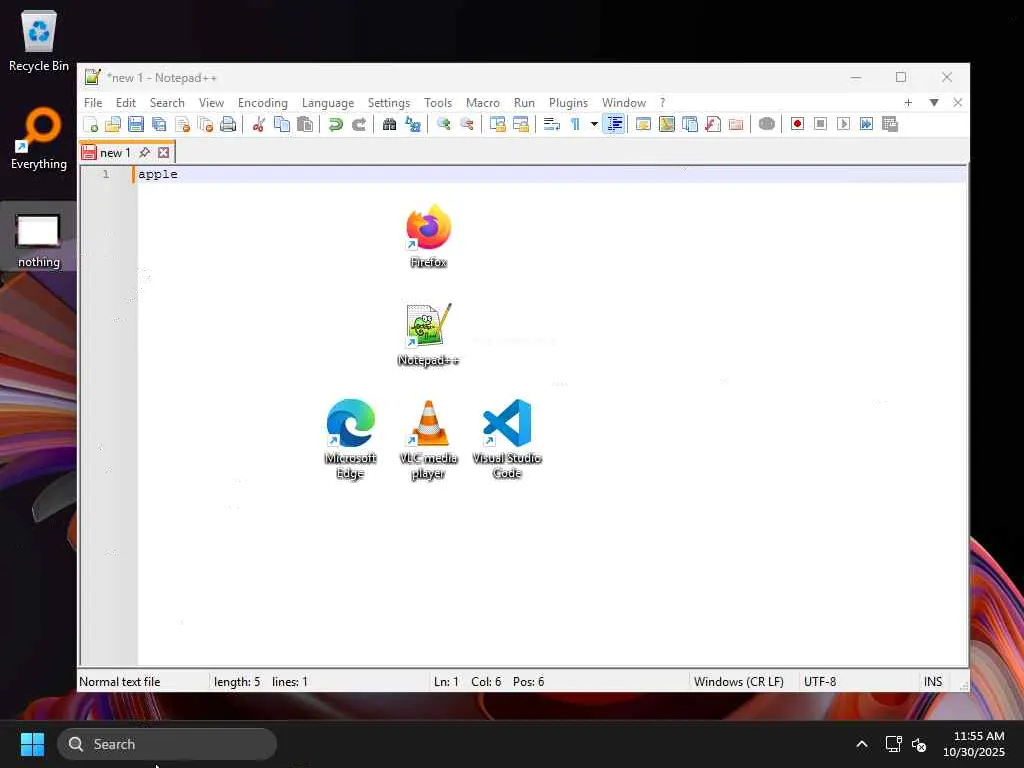Click the Save recorded macro icon

(x=889, y=124)
